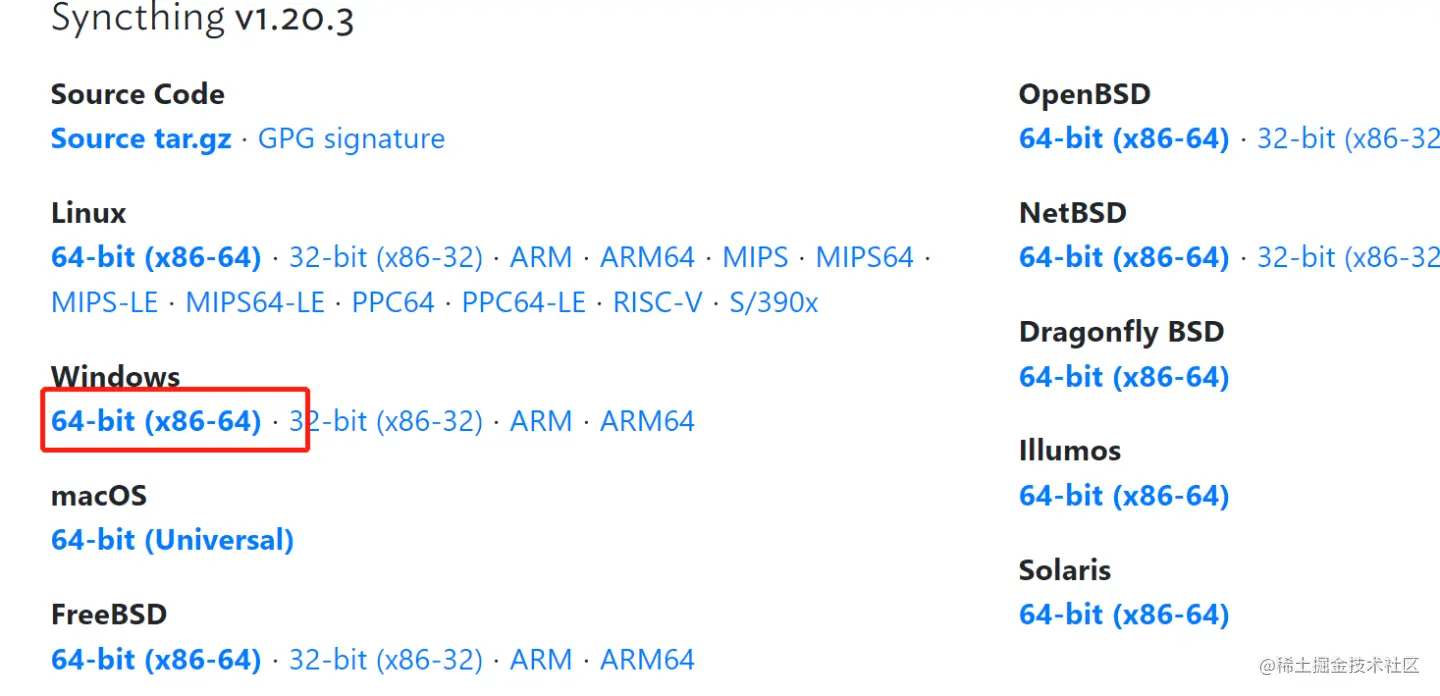The image size is (1440, 696).
Task: Open the Linux MIPS-LE link
Action: (x=105, y=302)
